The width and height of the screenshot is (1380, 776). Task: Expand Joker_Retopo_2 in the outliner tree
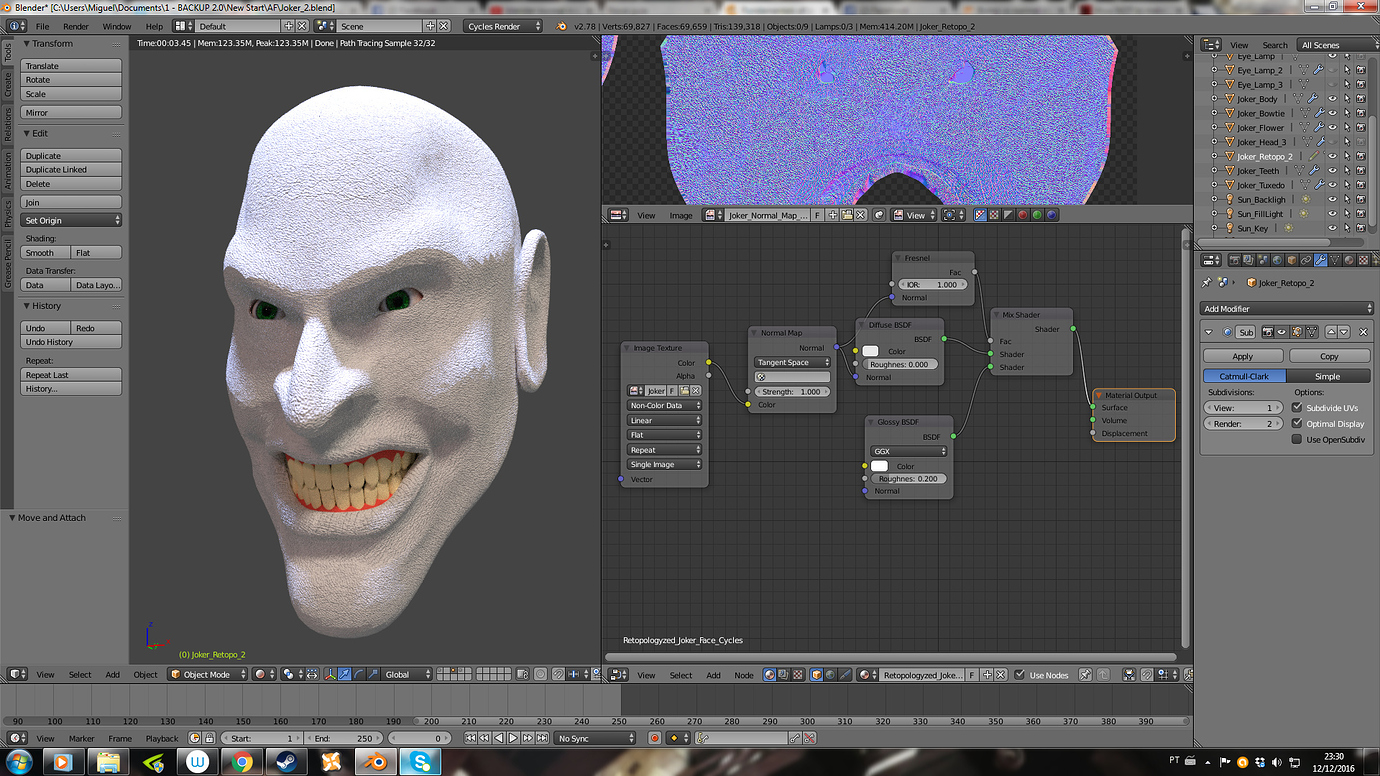(1215, 157)
